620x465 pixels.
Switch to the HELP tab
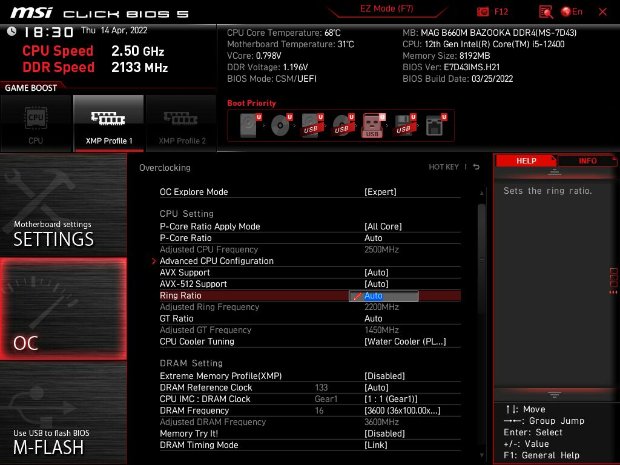click(x=526, y=161)
